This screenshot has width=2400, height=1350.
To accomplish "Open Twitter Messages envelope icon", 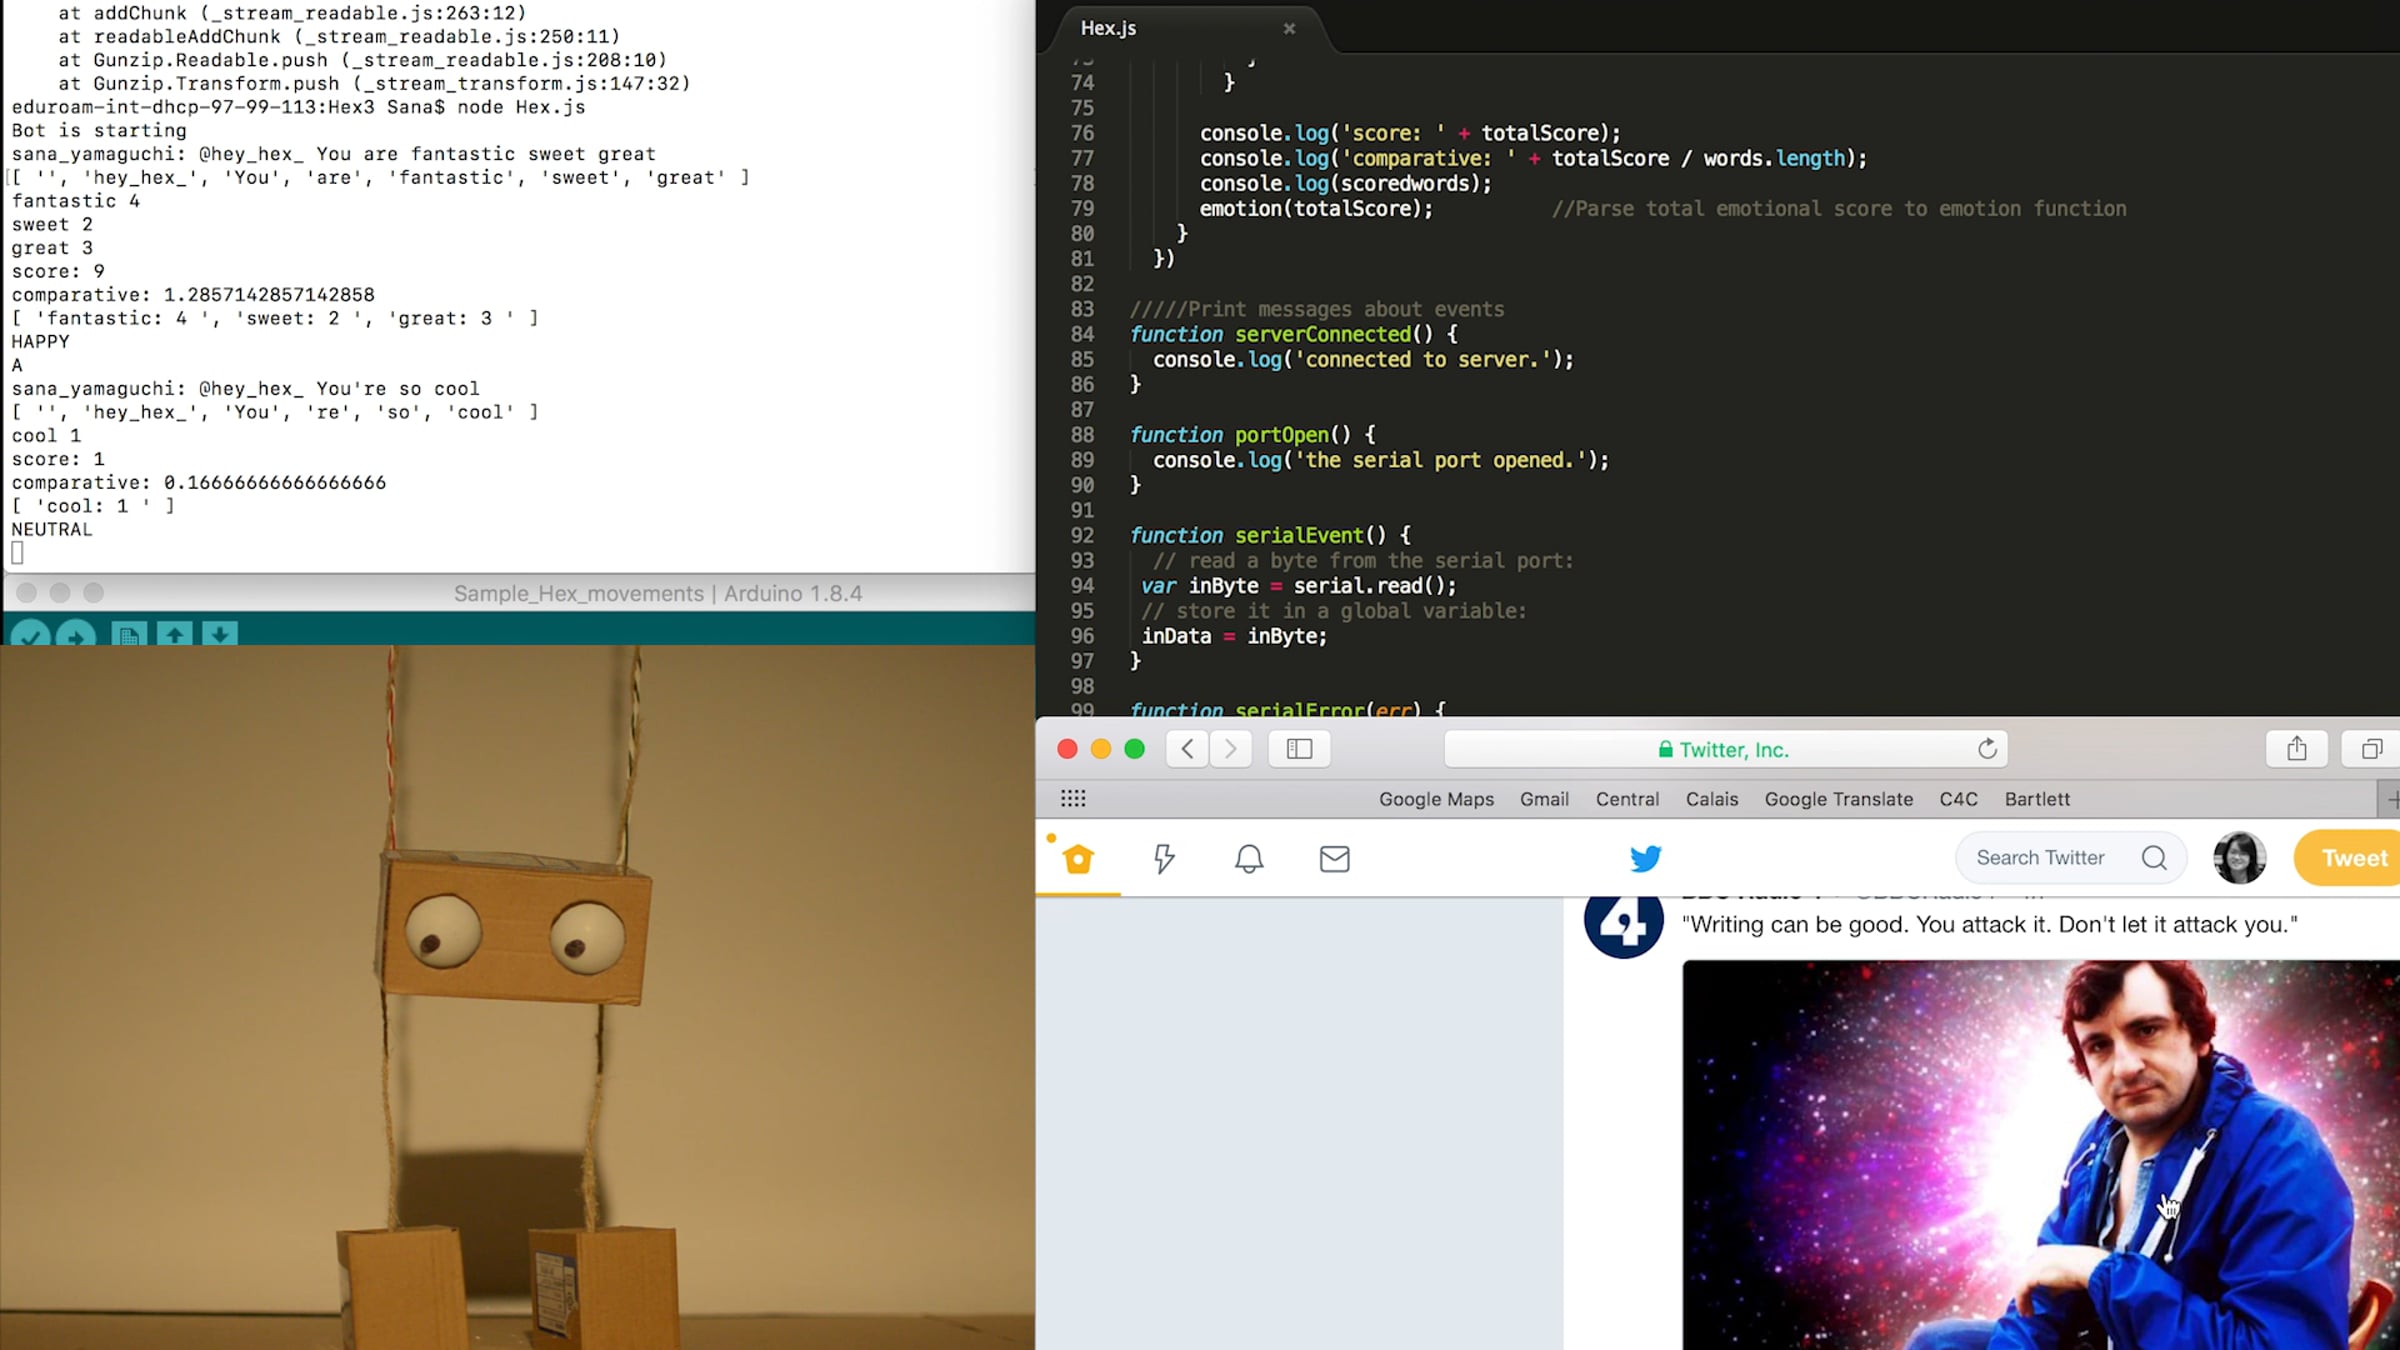I will click(x=1334, y=859).
